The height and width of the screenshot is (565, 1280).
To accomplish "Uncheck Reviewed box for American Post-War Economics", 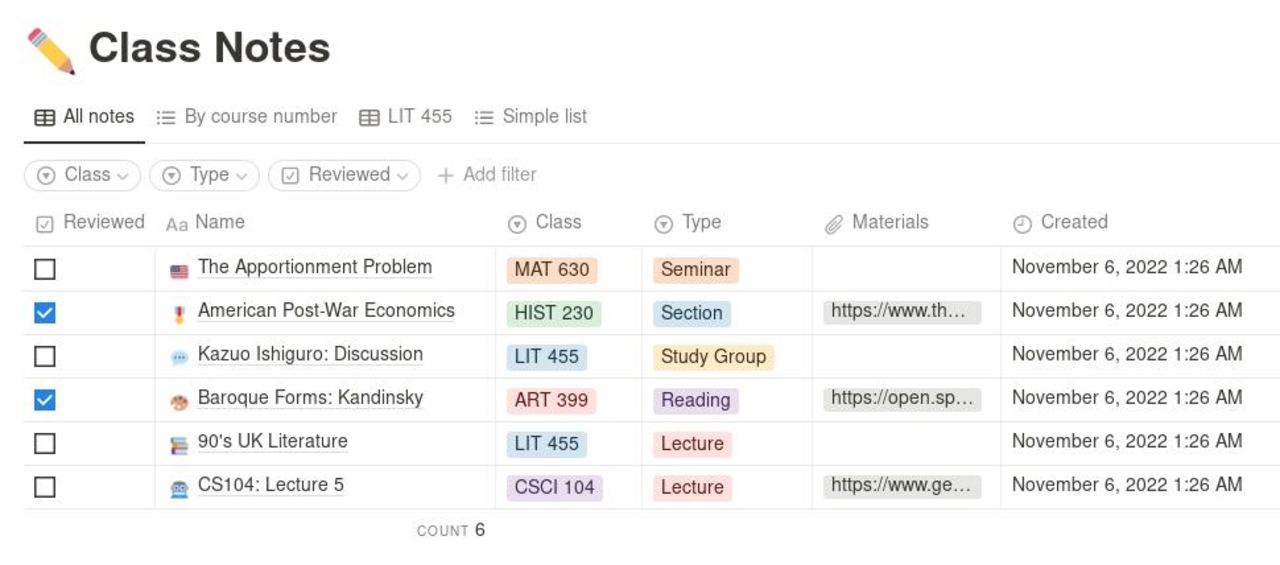I will [x=45, y=313].
